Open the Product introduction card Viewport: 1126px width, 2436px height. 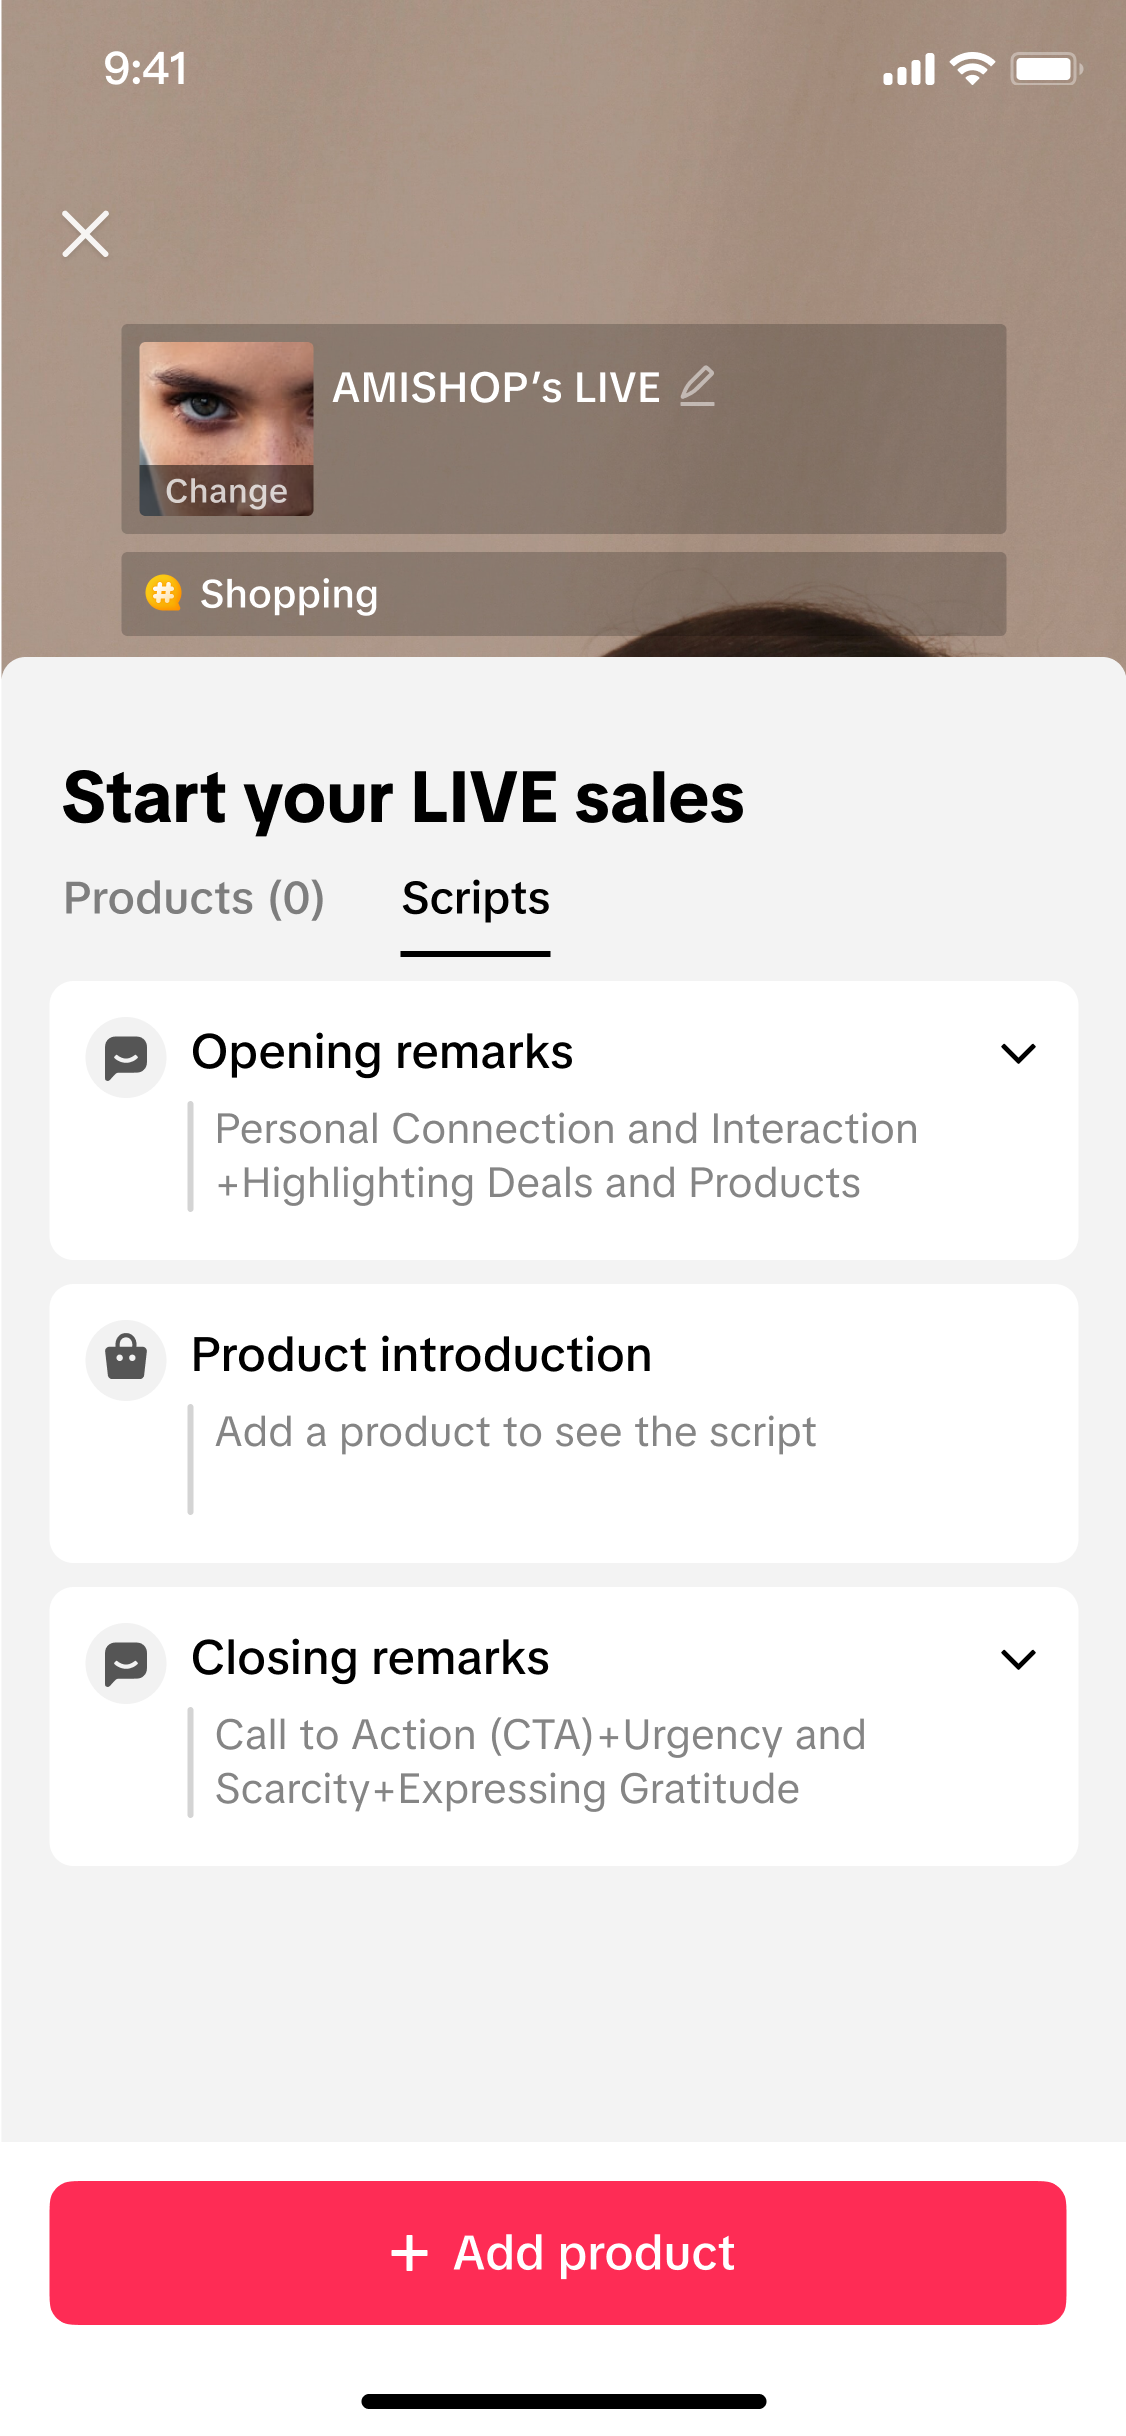click(x=563, y=1422)
